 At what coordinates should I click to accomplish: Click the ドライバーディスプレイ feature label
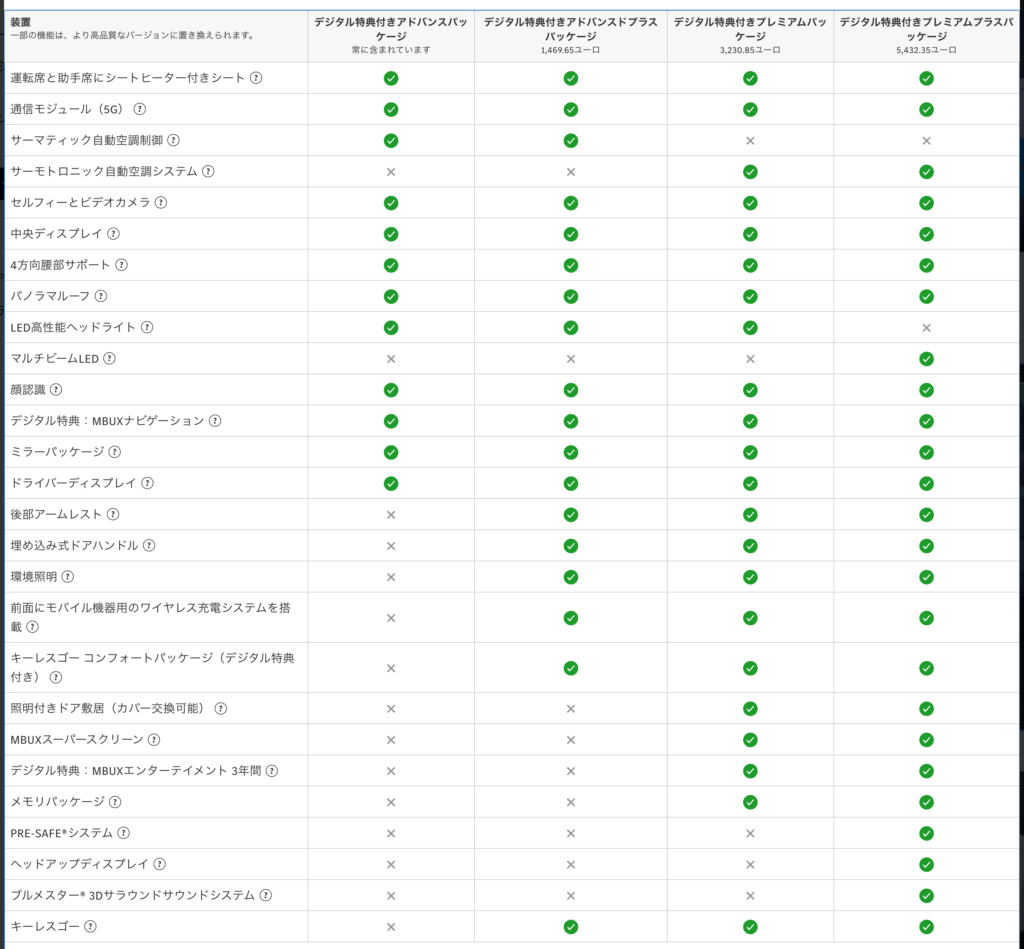[73, 483]
